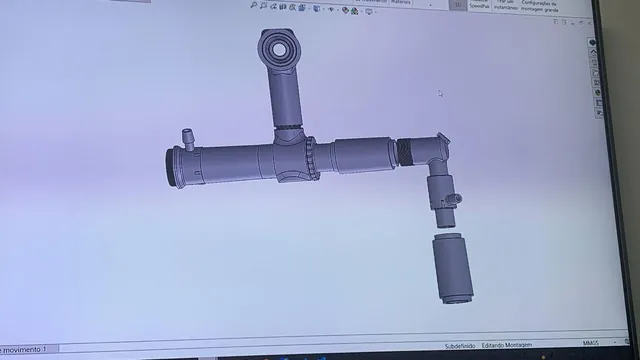The width and height of the screenshot is (640, 360).
Task: Select the top eyelet ring of the assembly
Action: coord(279,49)
